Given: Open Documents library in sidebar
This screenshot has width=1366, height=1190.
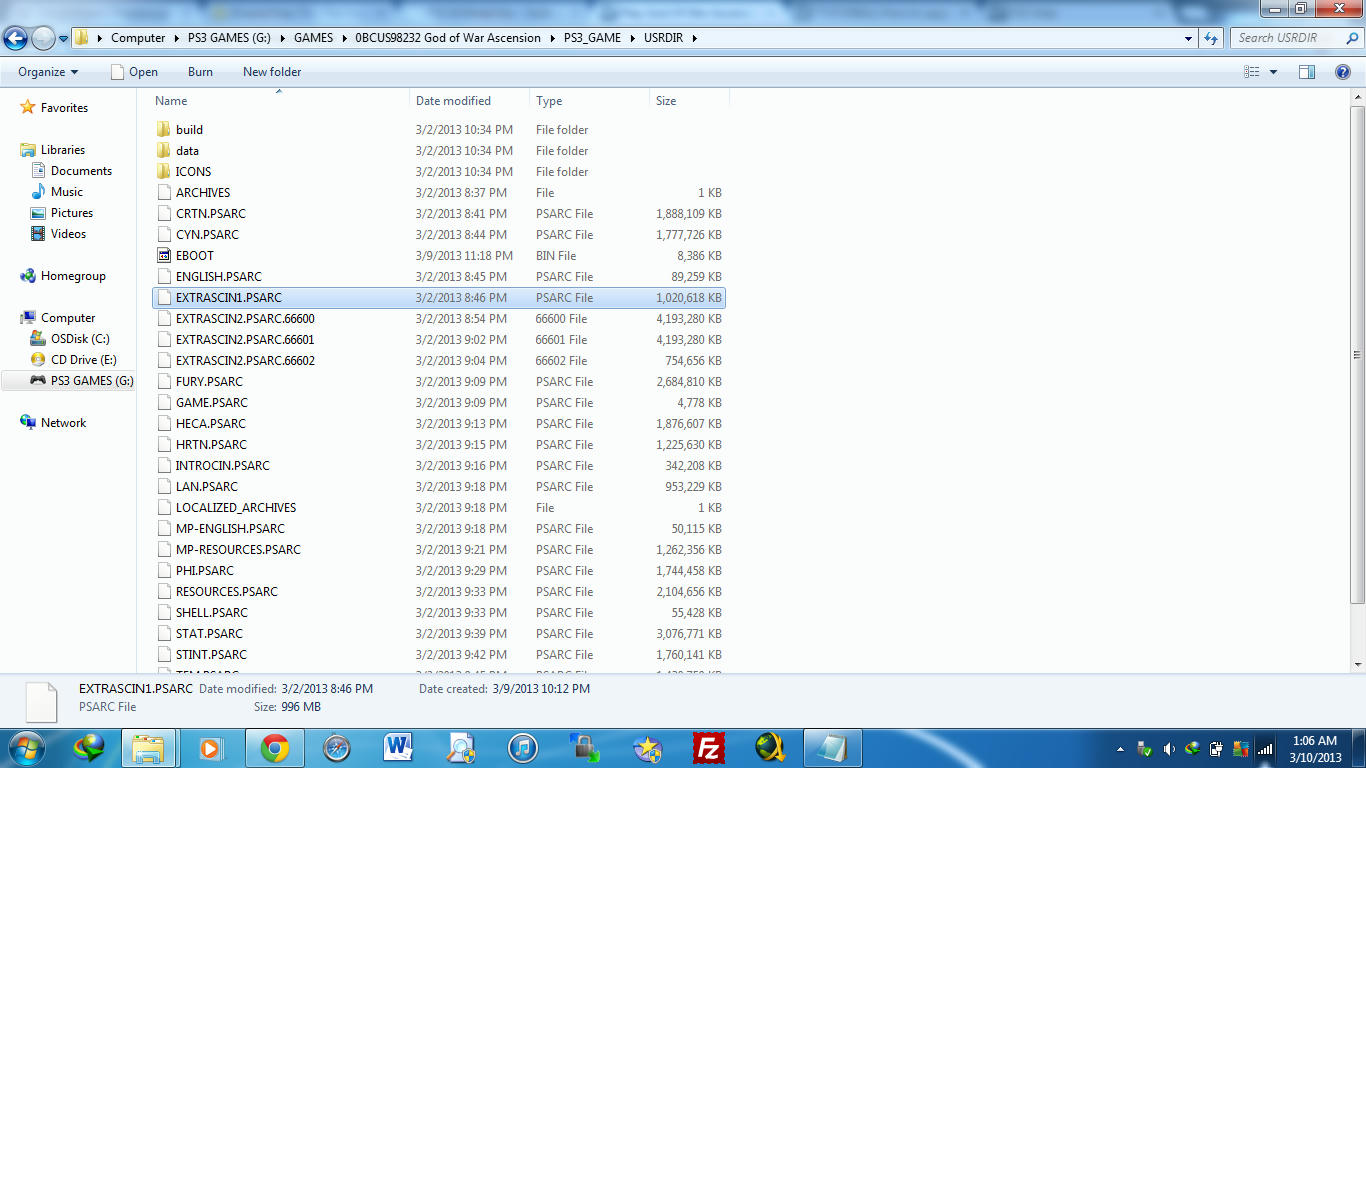Looking at the screenshot, I should coord(81,171).
